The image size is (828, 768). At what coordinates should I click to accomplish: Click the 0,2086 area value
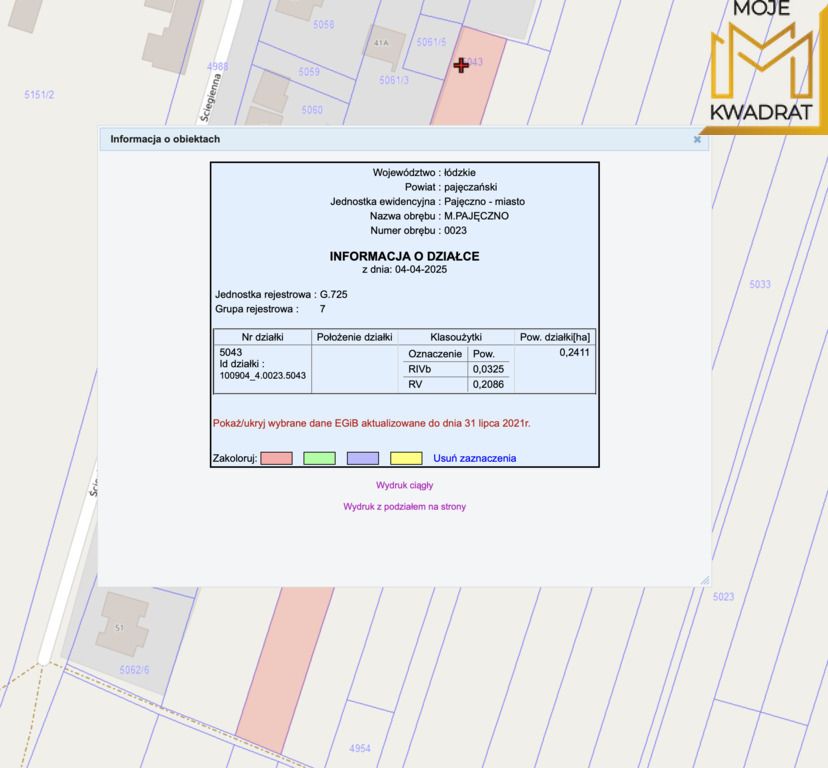488,384
